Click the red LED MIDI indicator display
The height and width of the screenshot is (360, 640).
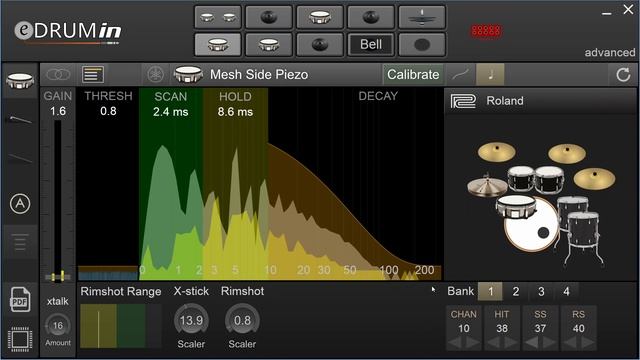click(486, 31)
